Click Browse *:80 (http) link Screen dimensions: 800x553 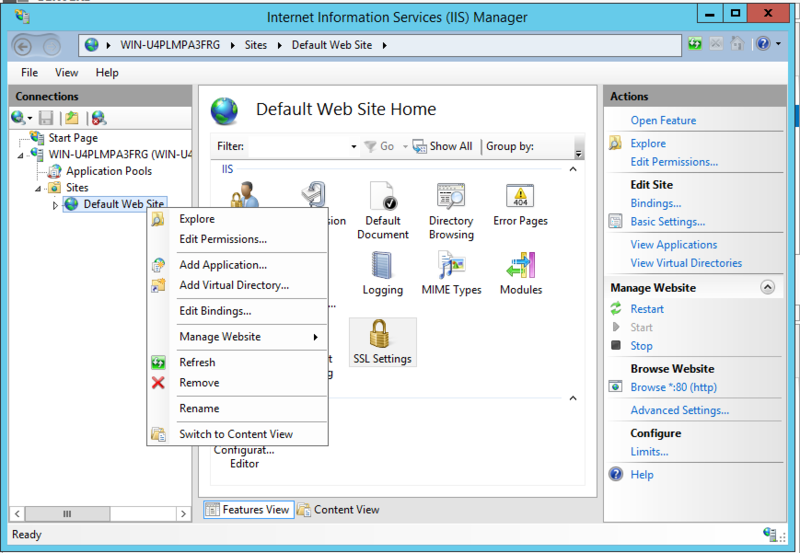pyautogui.click(x=673, y=387)
